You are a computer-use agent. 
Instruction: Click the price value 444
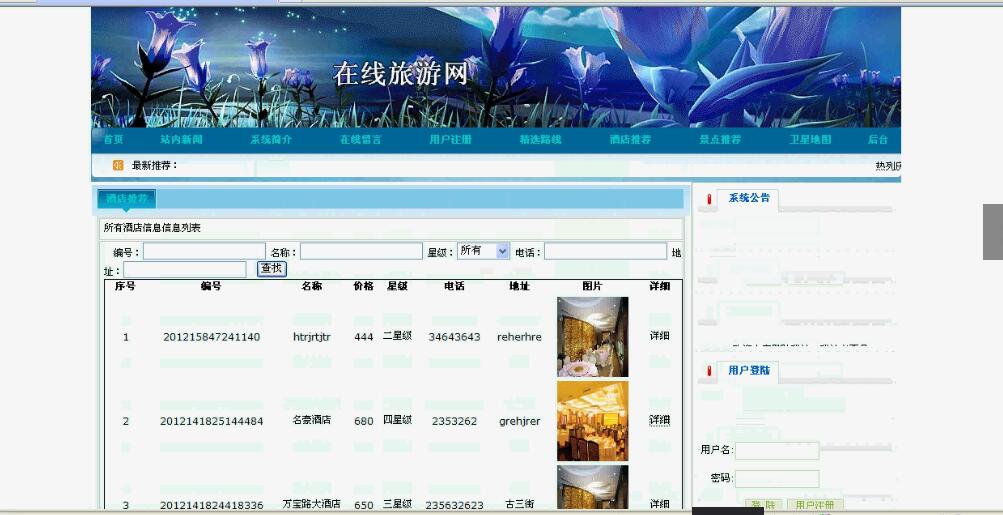tap(363, 337)
